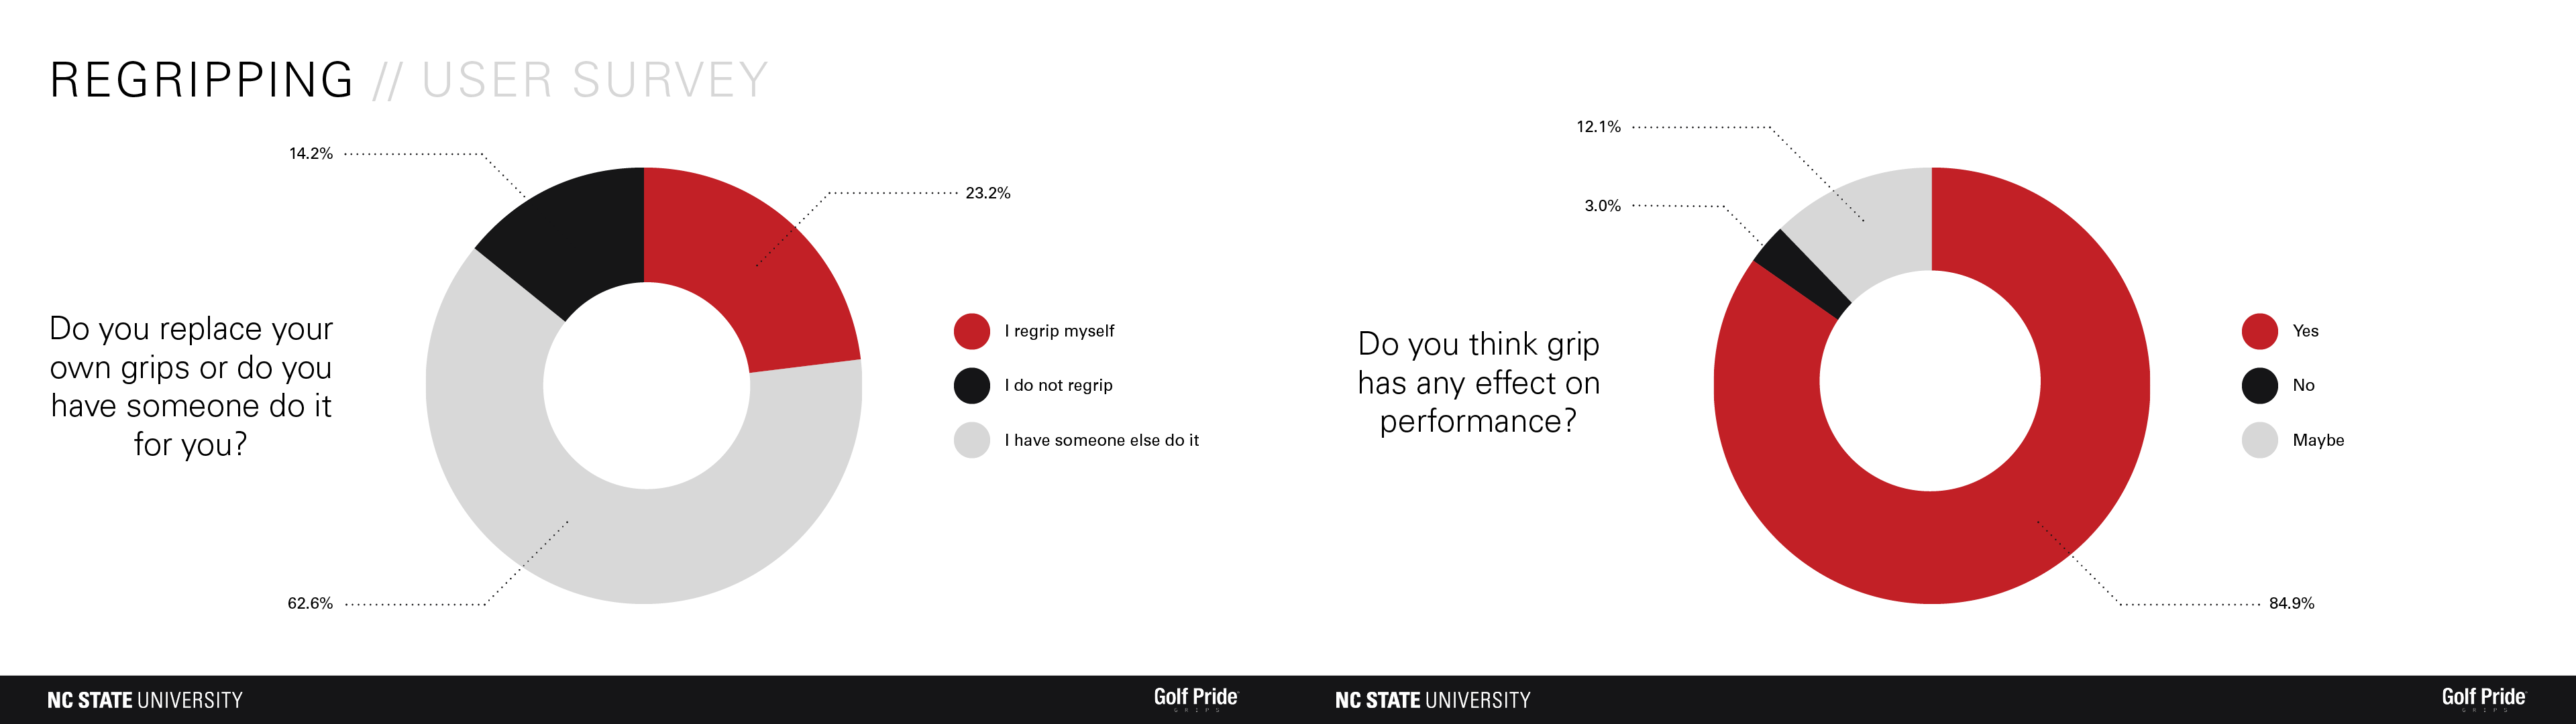
Task: Click the red 'Yes' legend circle
Action: (x=2259, y=331)
